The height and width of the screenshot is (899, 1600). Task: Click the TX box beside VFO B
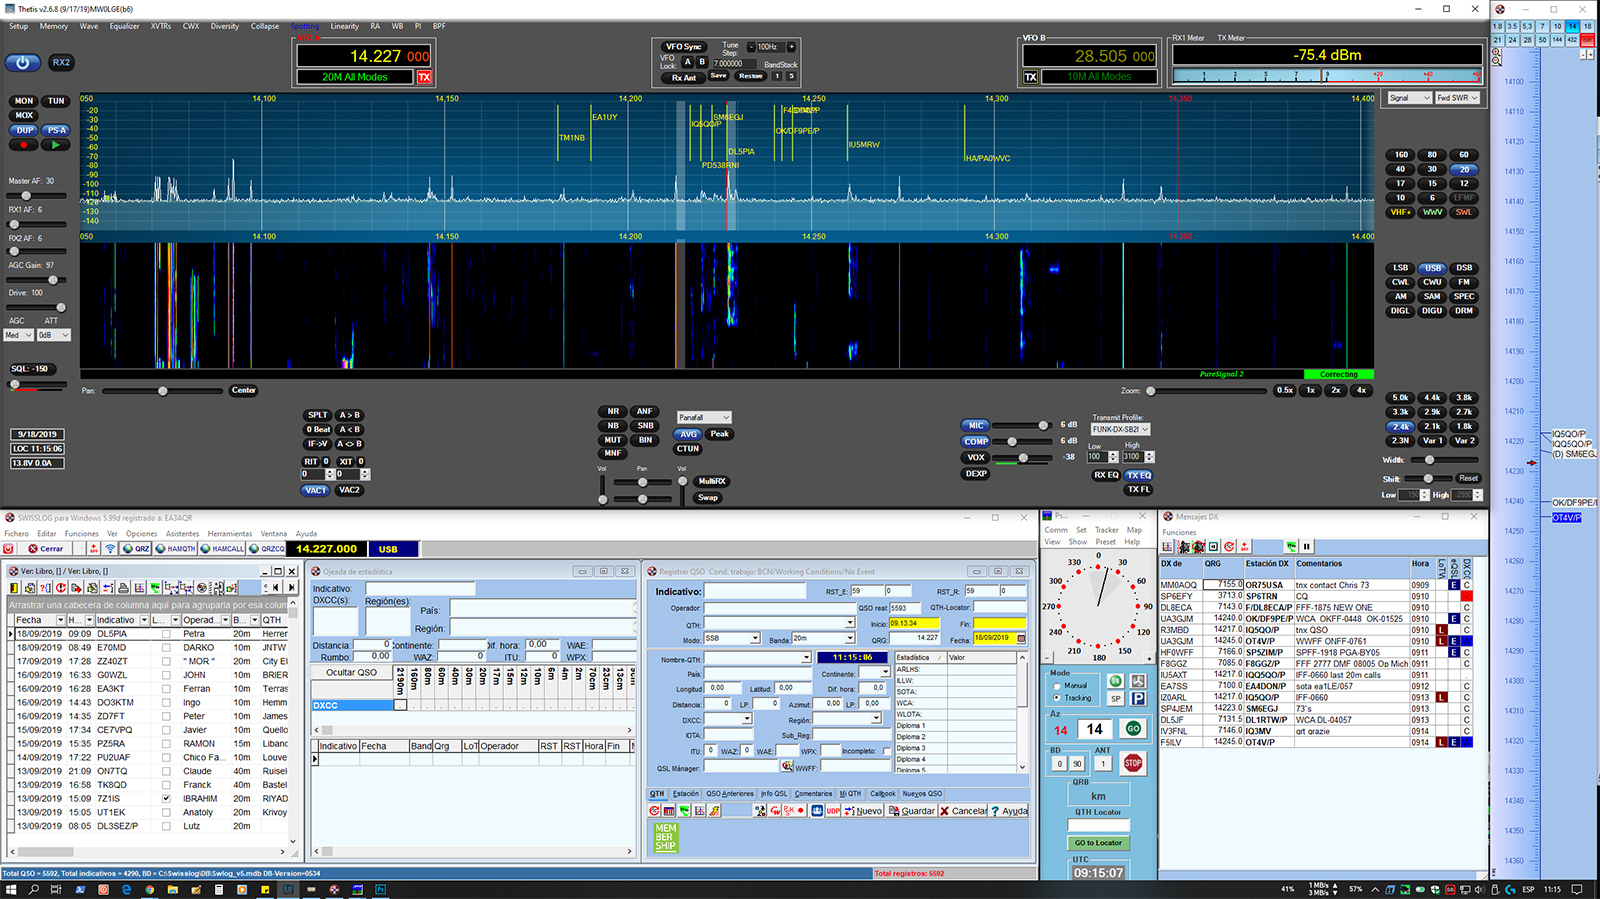coord(1030,77)
